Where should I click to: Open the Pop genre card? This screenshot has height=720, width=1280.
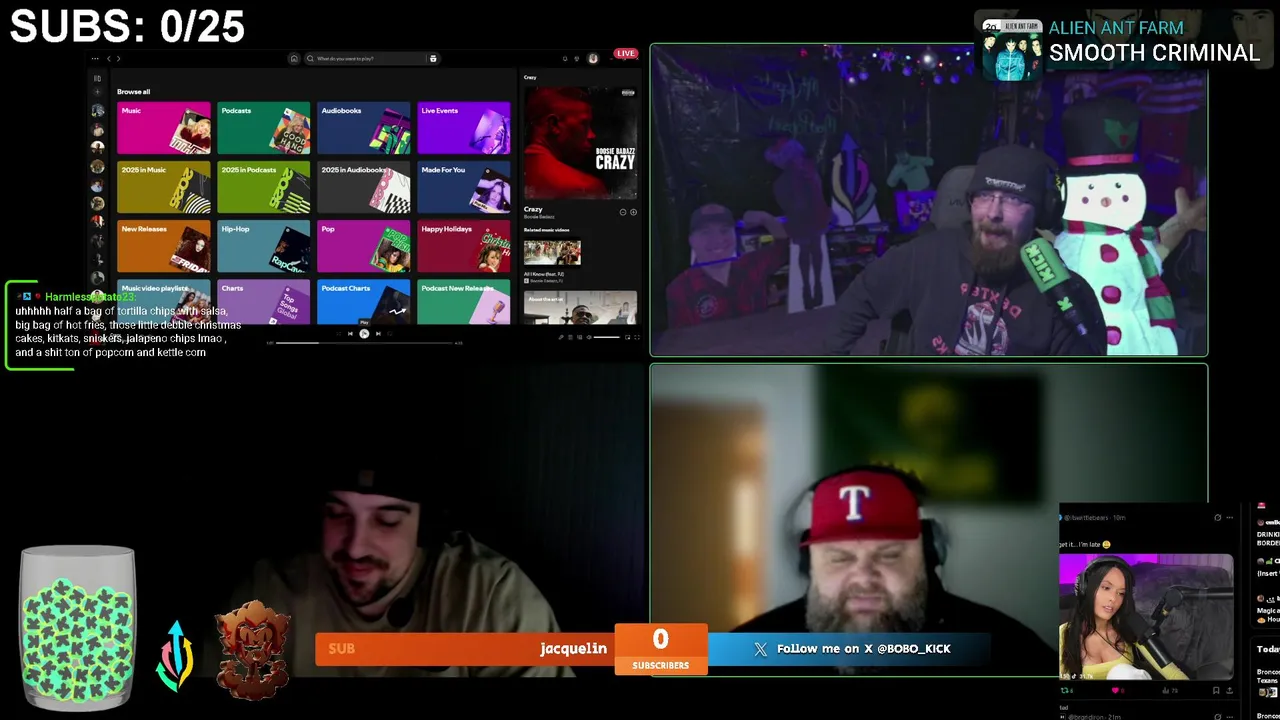coord(364,246)
